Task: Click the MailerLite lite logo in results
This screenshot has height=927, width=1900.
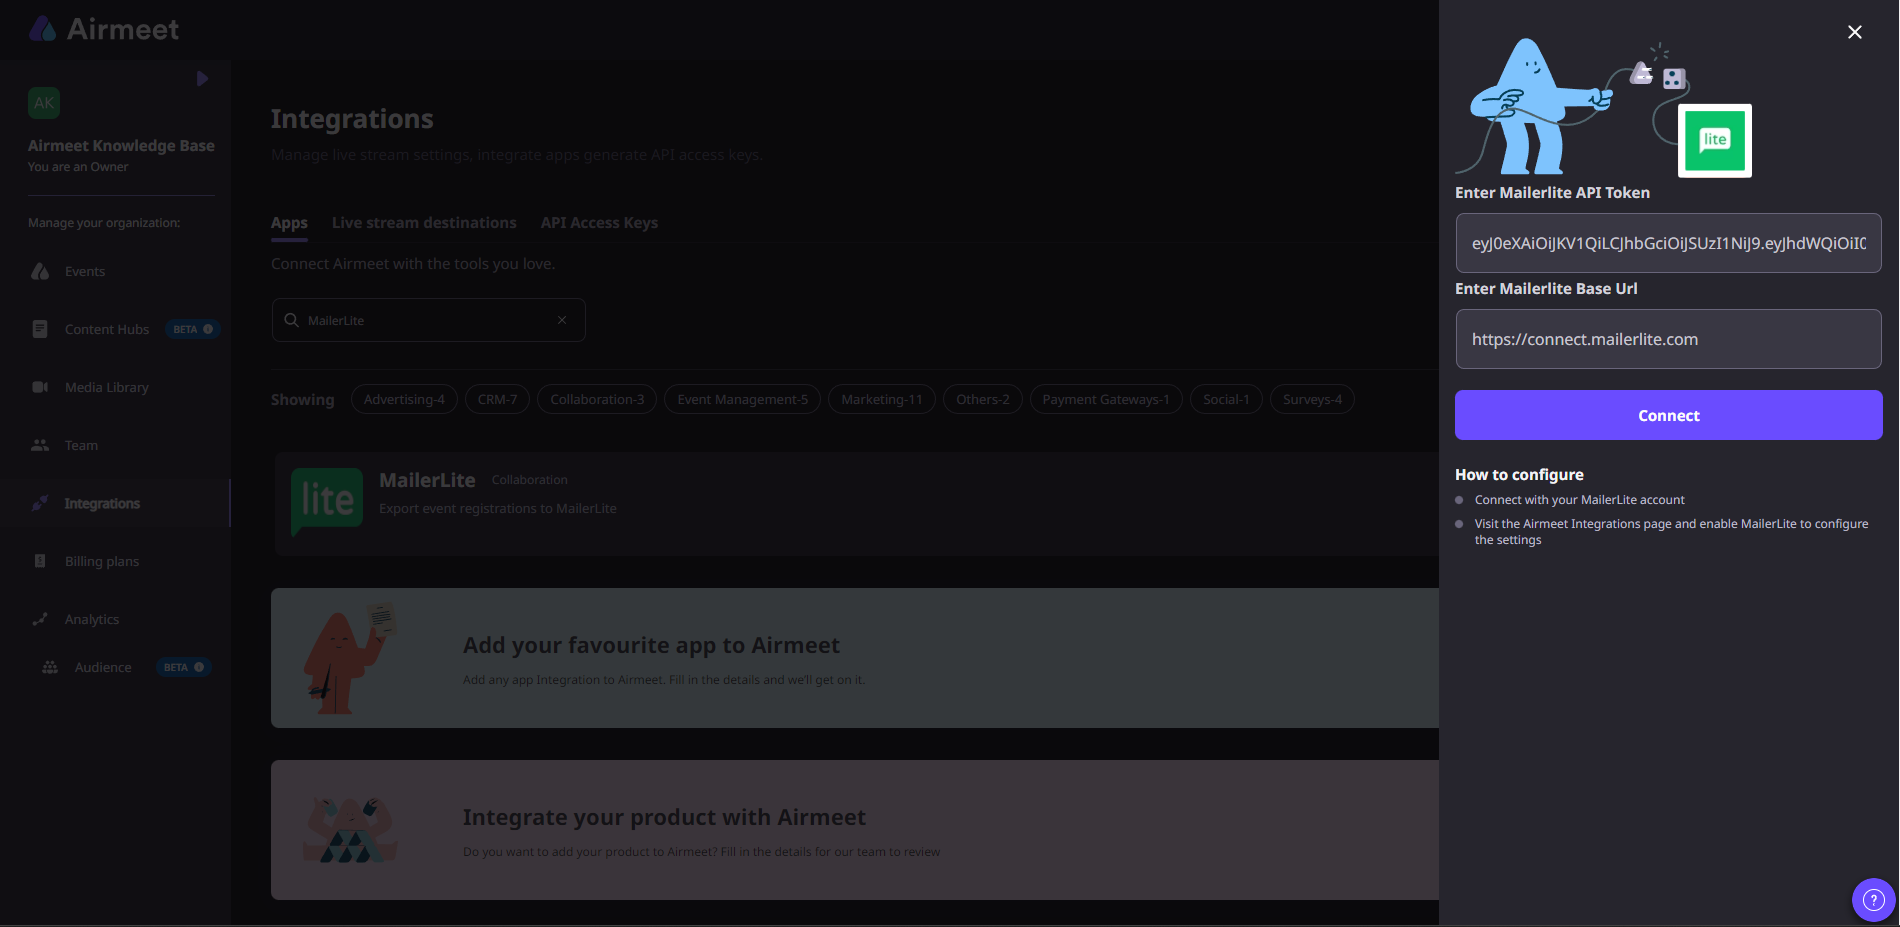Action: 327,502
